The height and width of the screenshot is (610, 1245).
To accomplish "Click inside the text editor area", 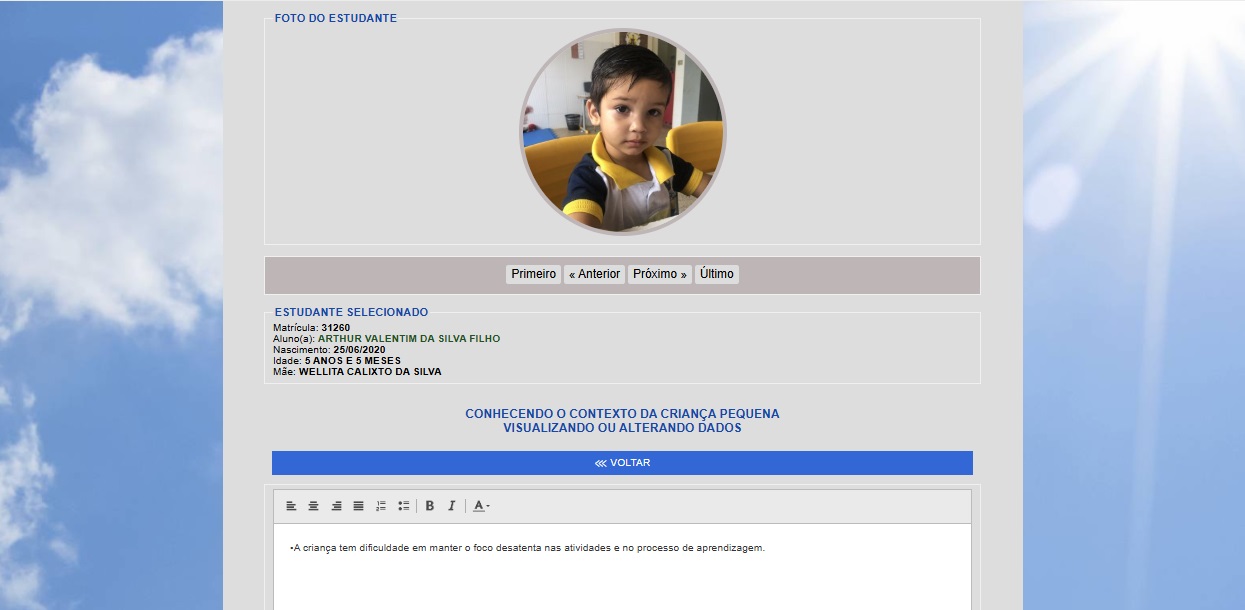I will (622, 575).
